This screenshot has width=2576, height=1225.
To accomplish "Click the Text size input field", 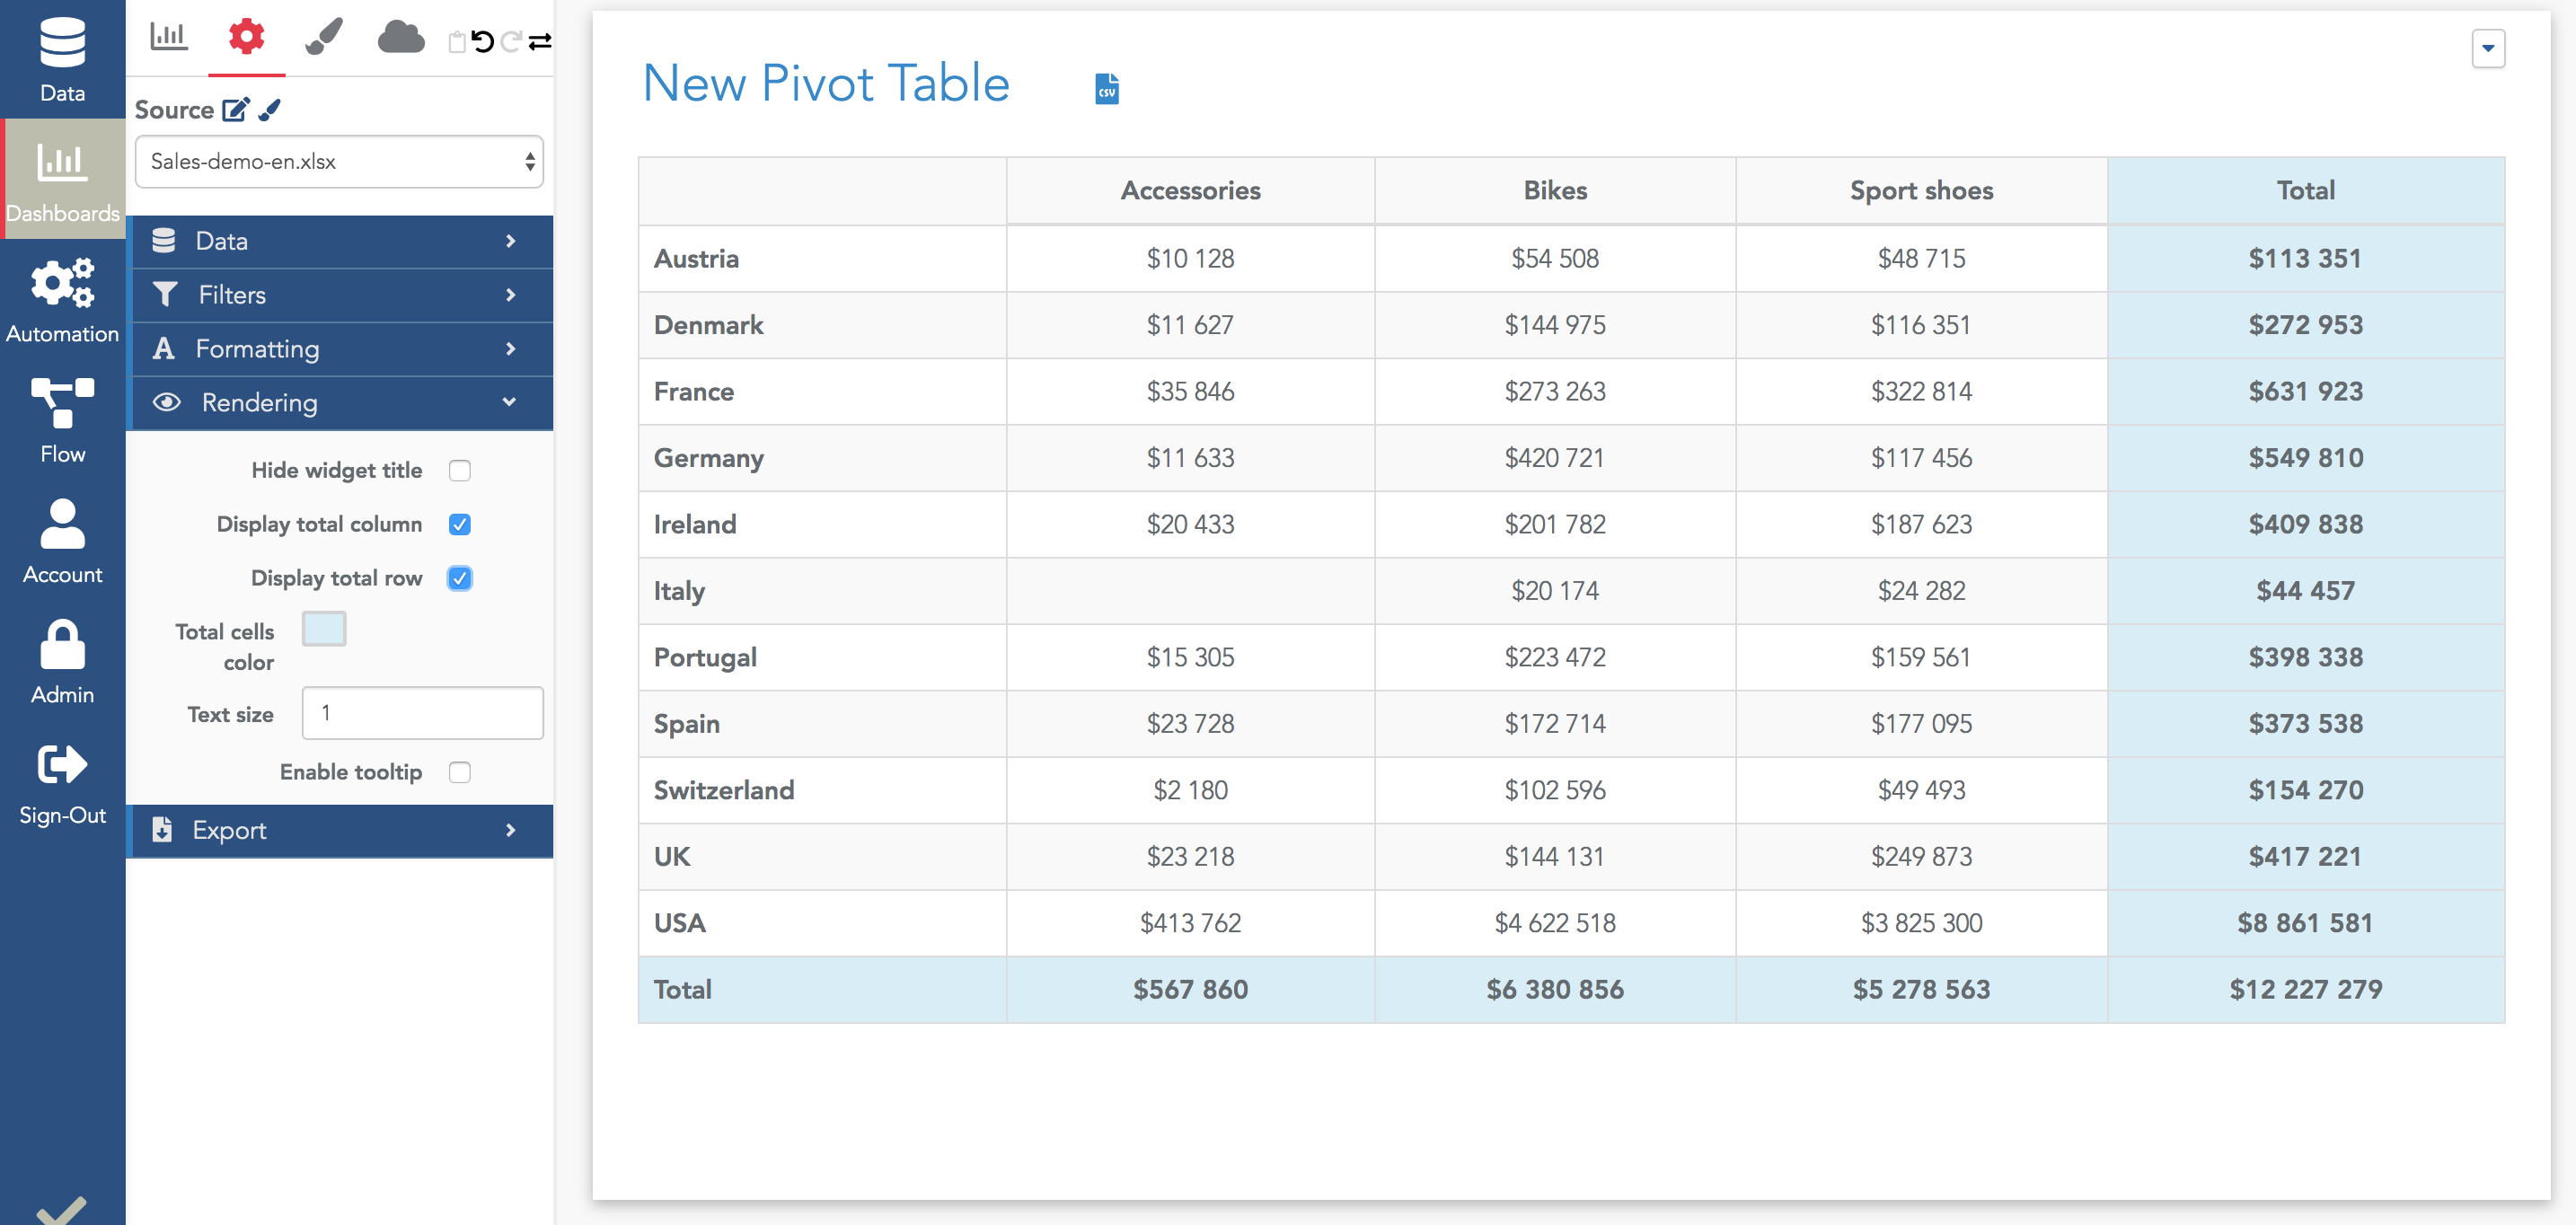I will point(423,713).
